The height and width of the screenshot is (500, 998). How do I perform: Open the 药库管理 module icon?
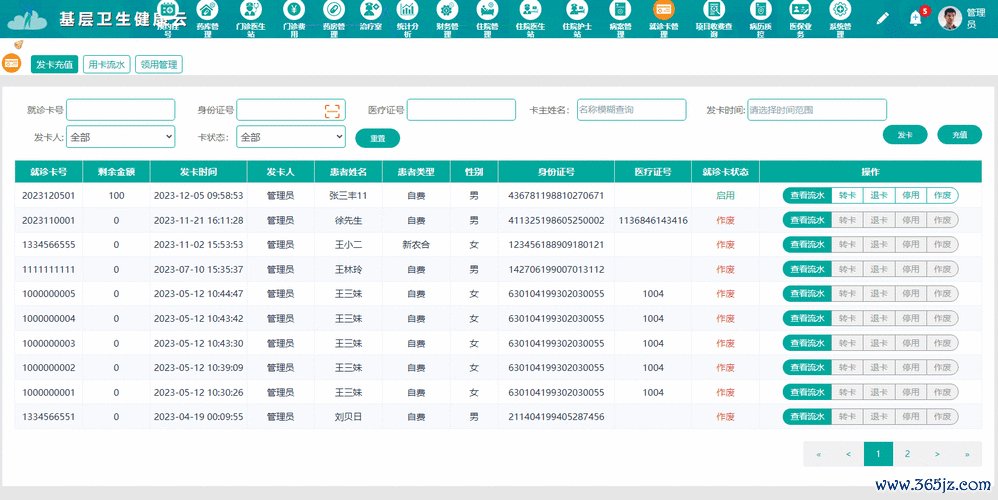pyautogui.click(x=207, y=10)
